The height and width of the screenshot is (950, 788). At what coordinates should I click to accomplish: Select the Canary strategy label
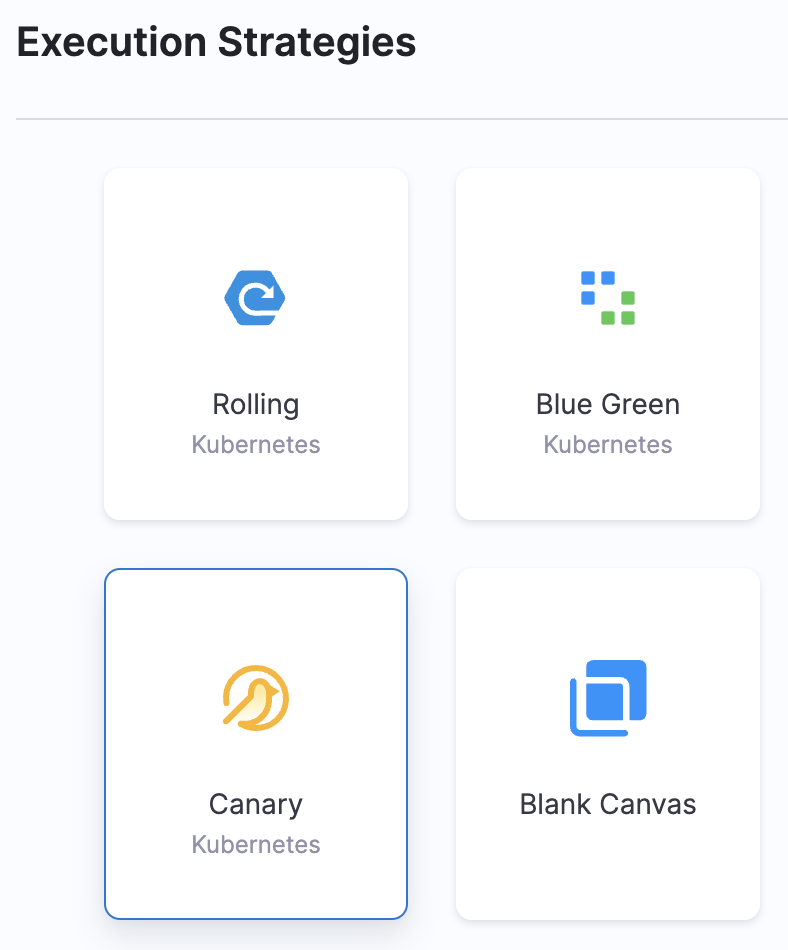[x=256, y=805]
